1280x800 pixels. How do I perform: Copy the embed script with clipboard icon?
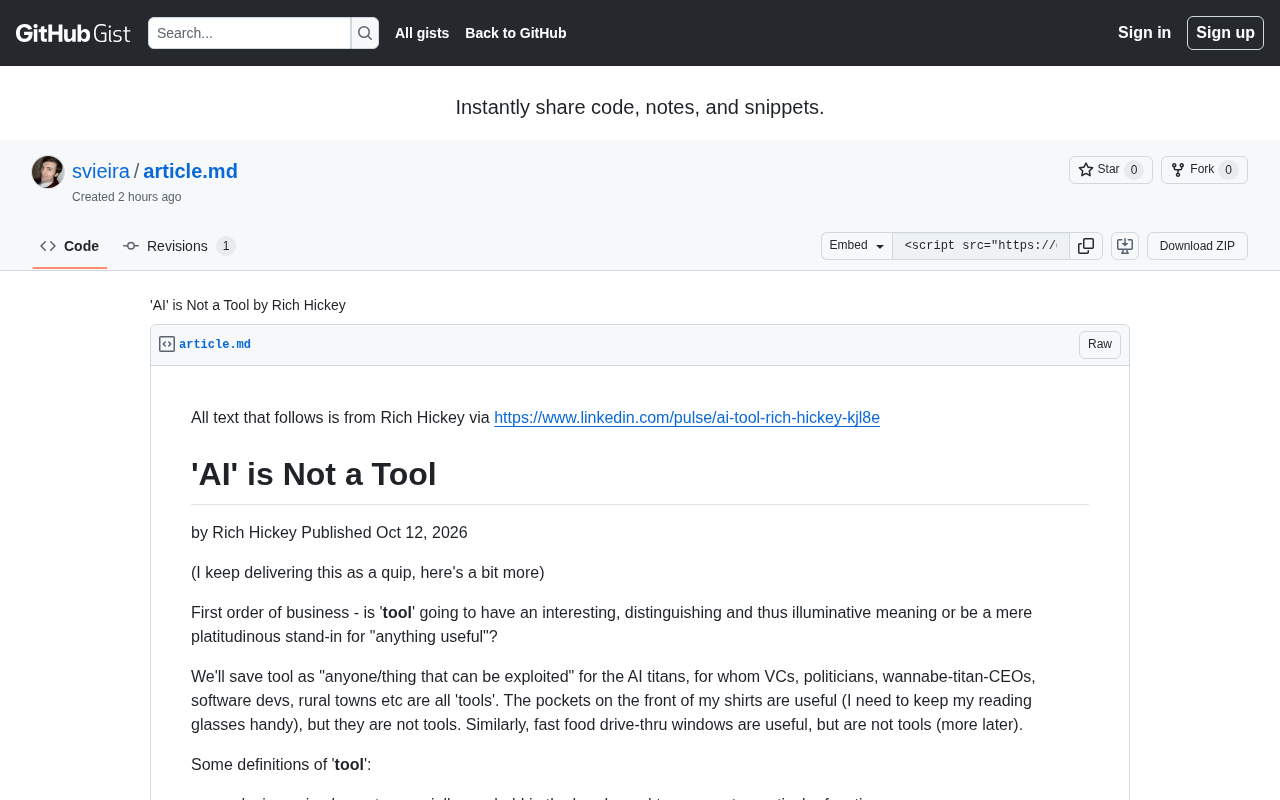pyautogui.click(x=1086, y=246)
